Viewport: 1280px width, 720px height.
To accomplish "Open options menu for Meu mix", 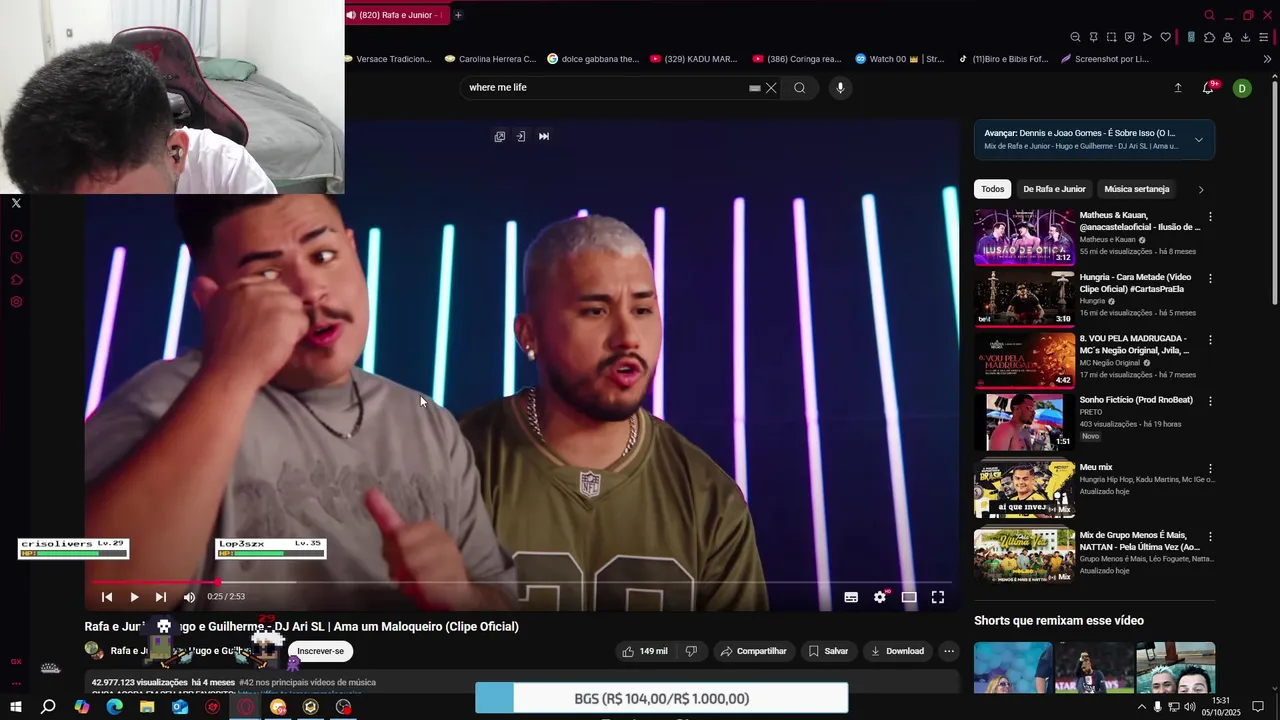I will click(x=1210, y=469).
